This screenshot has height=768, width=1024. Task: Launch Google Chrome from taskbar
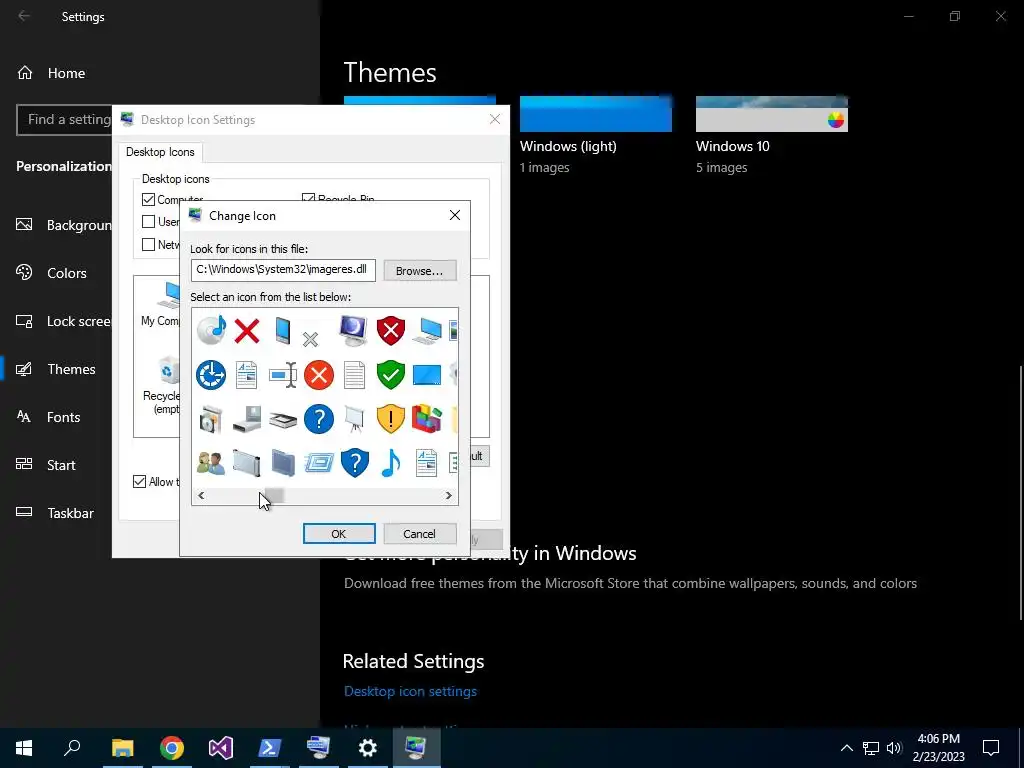pyautogui.click(x=172, y=748)
